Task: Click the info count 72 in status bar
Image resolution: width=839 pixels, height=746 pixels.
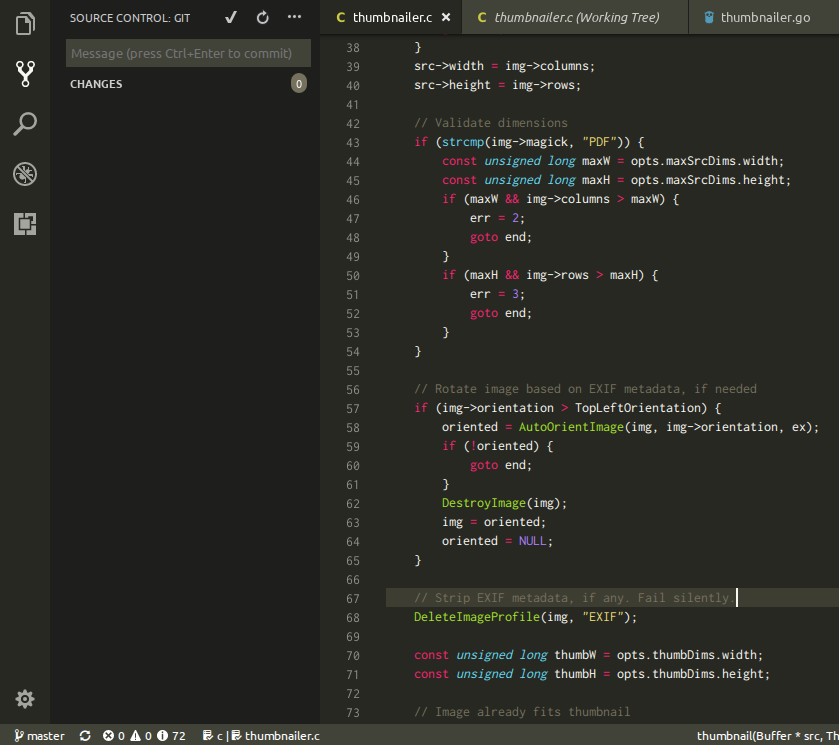Action: 171,736
